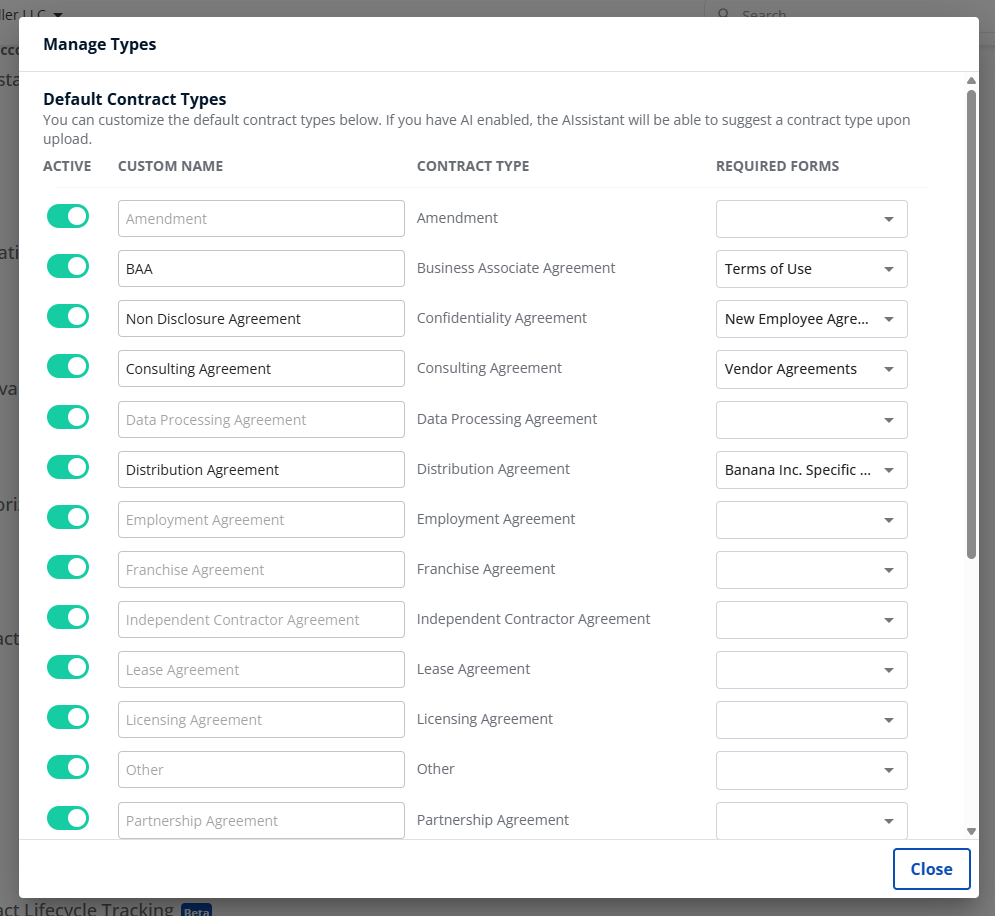
Task: Switch off the Franchise Agreement toggle
Action: pyautogui.click(x=68, y=568)
